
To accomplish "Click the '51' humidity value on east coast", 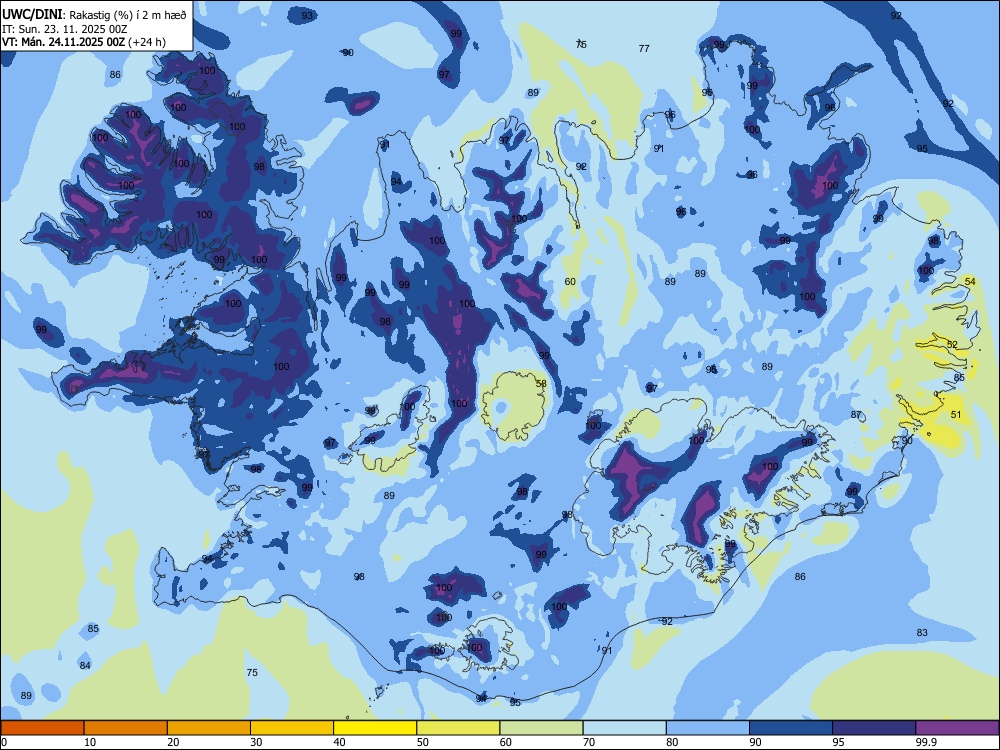I will tap(956, 415).
